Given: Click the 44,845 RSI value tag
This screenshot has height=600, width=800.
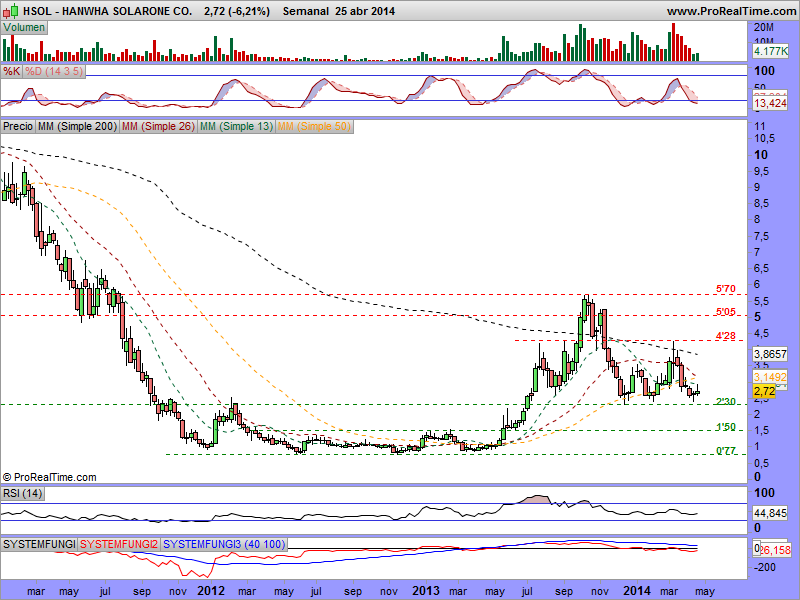Looking at the screenshot, I should [x=770, y=513].
